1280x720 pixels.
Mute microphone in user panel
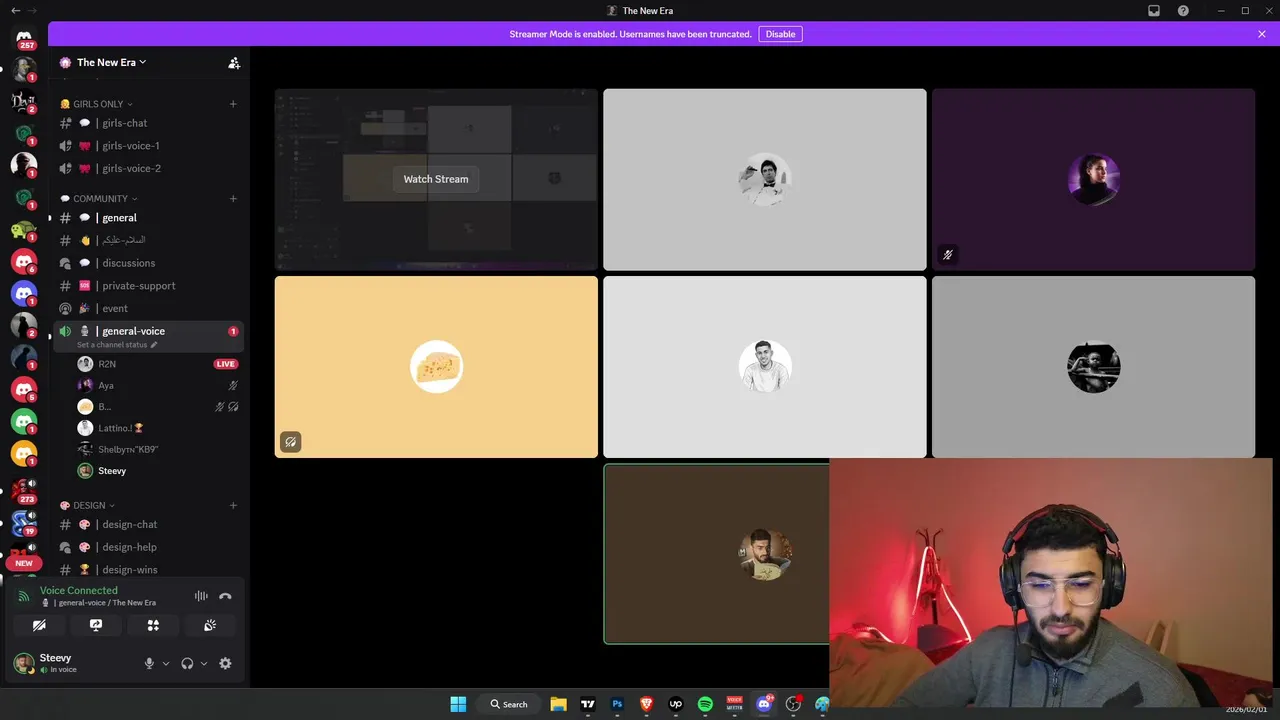[149, 663]
